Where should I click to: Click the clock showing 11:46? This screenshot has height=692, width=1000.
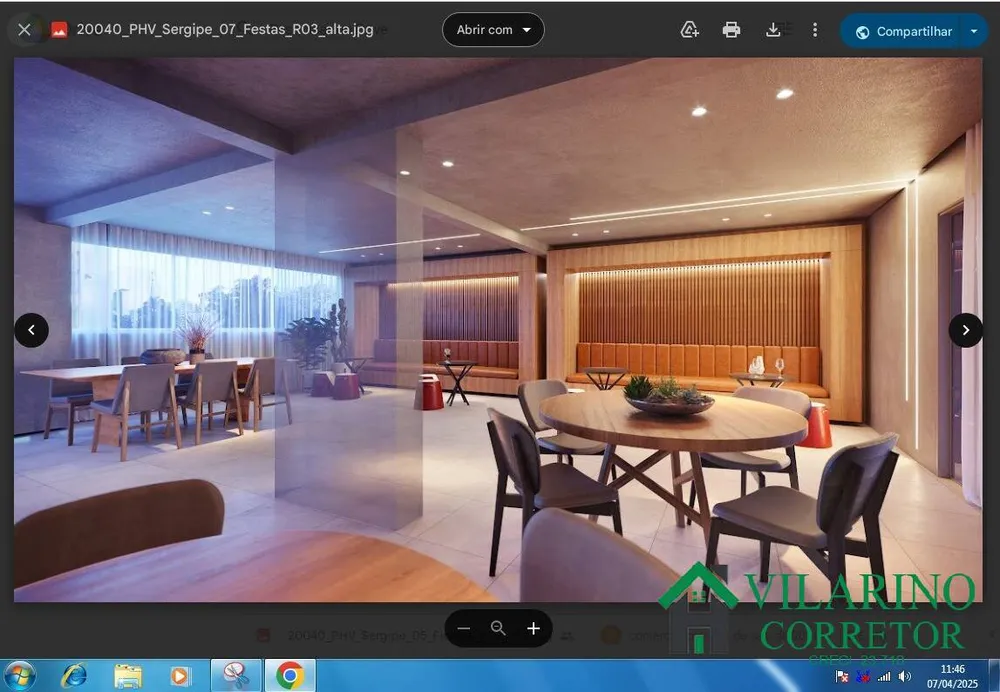953,669
